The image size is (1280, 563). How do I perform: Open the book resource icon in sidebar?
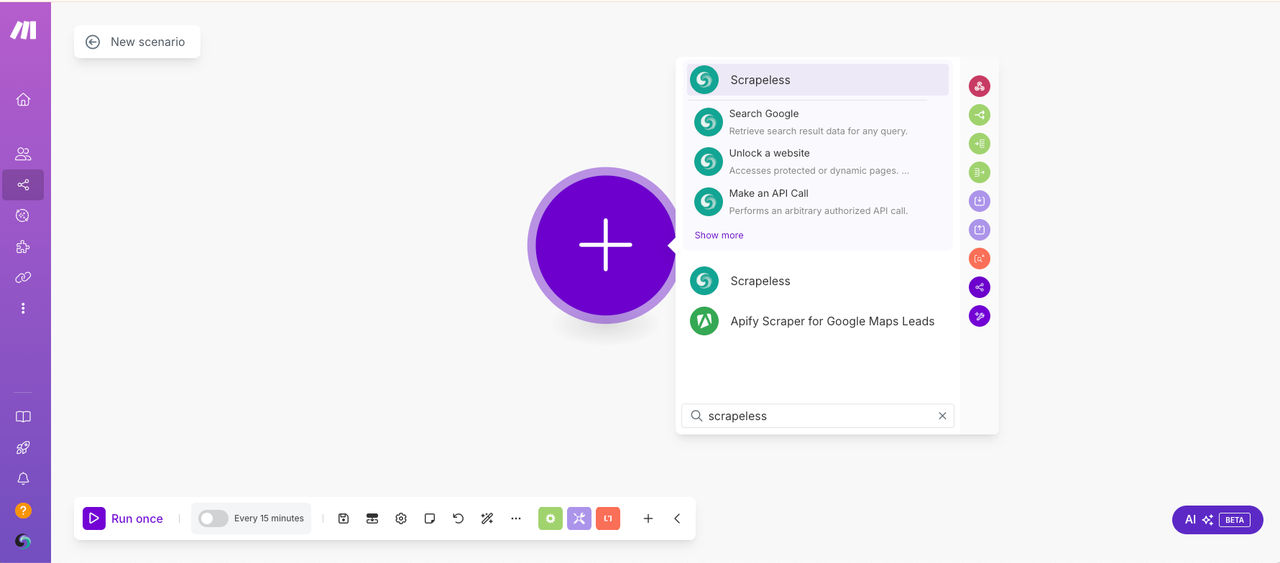click(23, 417)
